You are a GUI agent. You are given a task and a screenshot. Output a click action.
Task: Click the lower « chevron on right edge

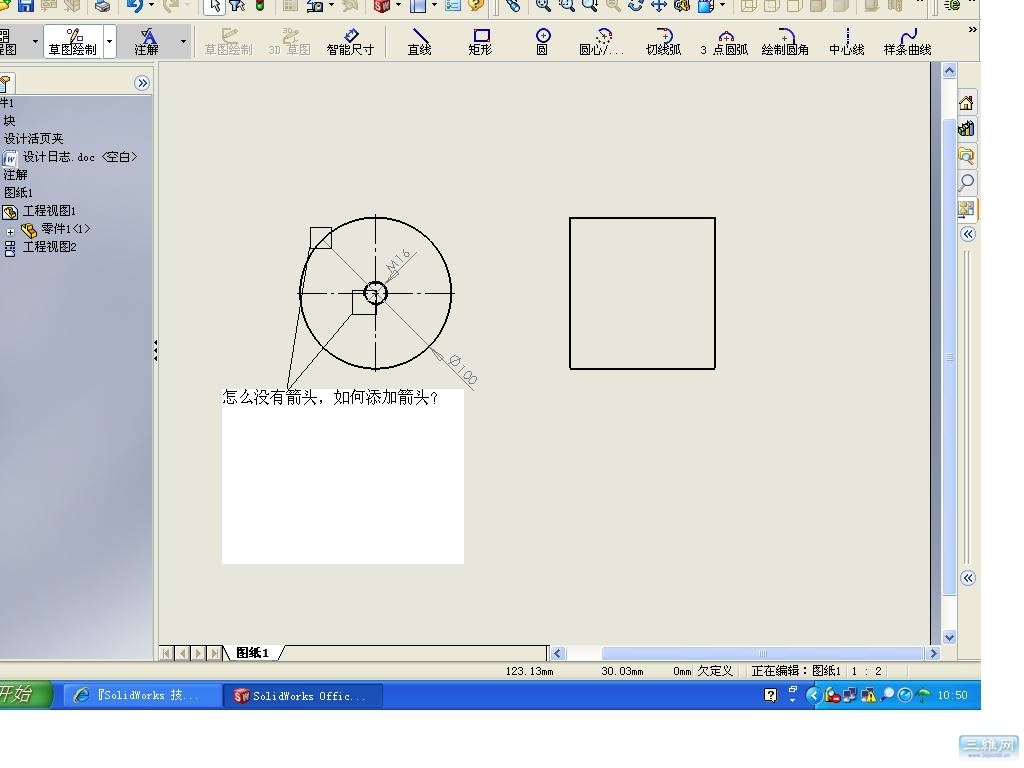(x=968, y=578)
